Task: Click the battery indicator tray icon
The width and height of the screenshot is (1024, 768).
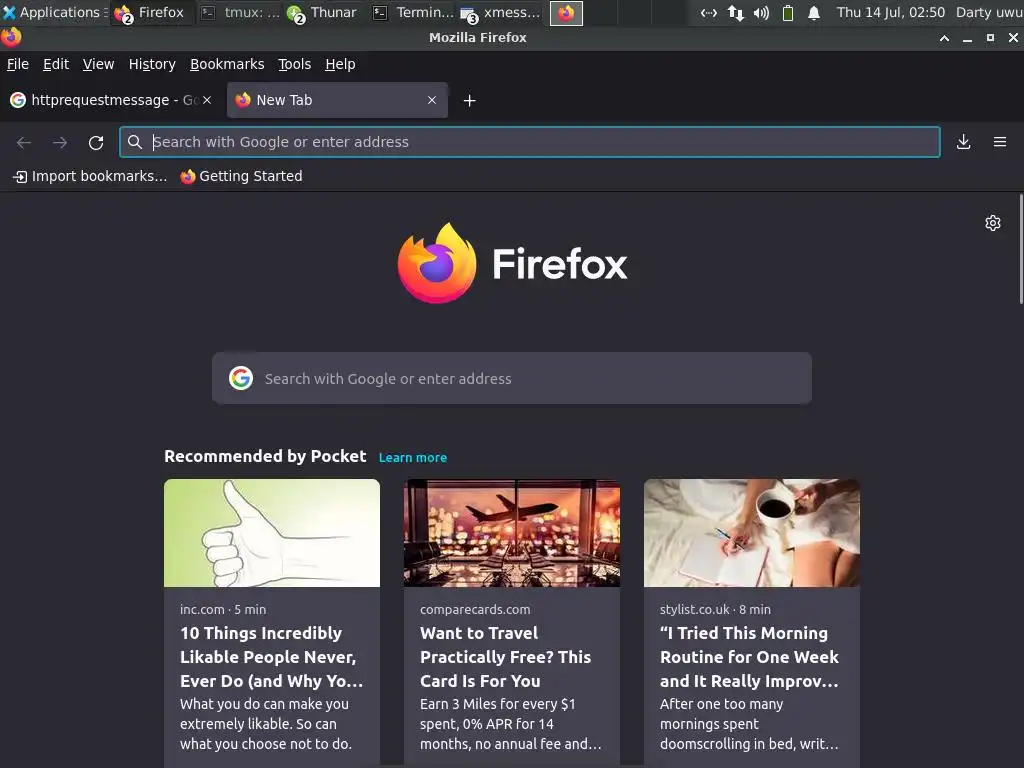Action: coord(788,12)
